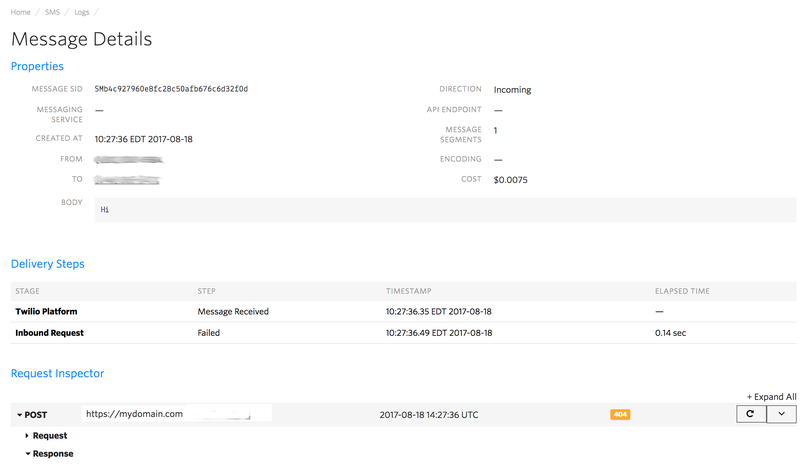The width and height of the screenshot is (800, 464).
Task: Collapse the POST request row arrow
Action: click(20, 415)
